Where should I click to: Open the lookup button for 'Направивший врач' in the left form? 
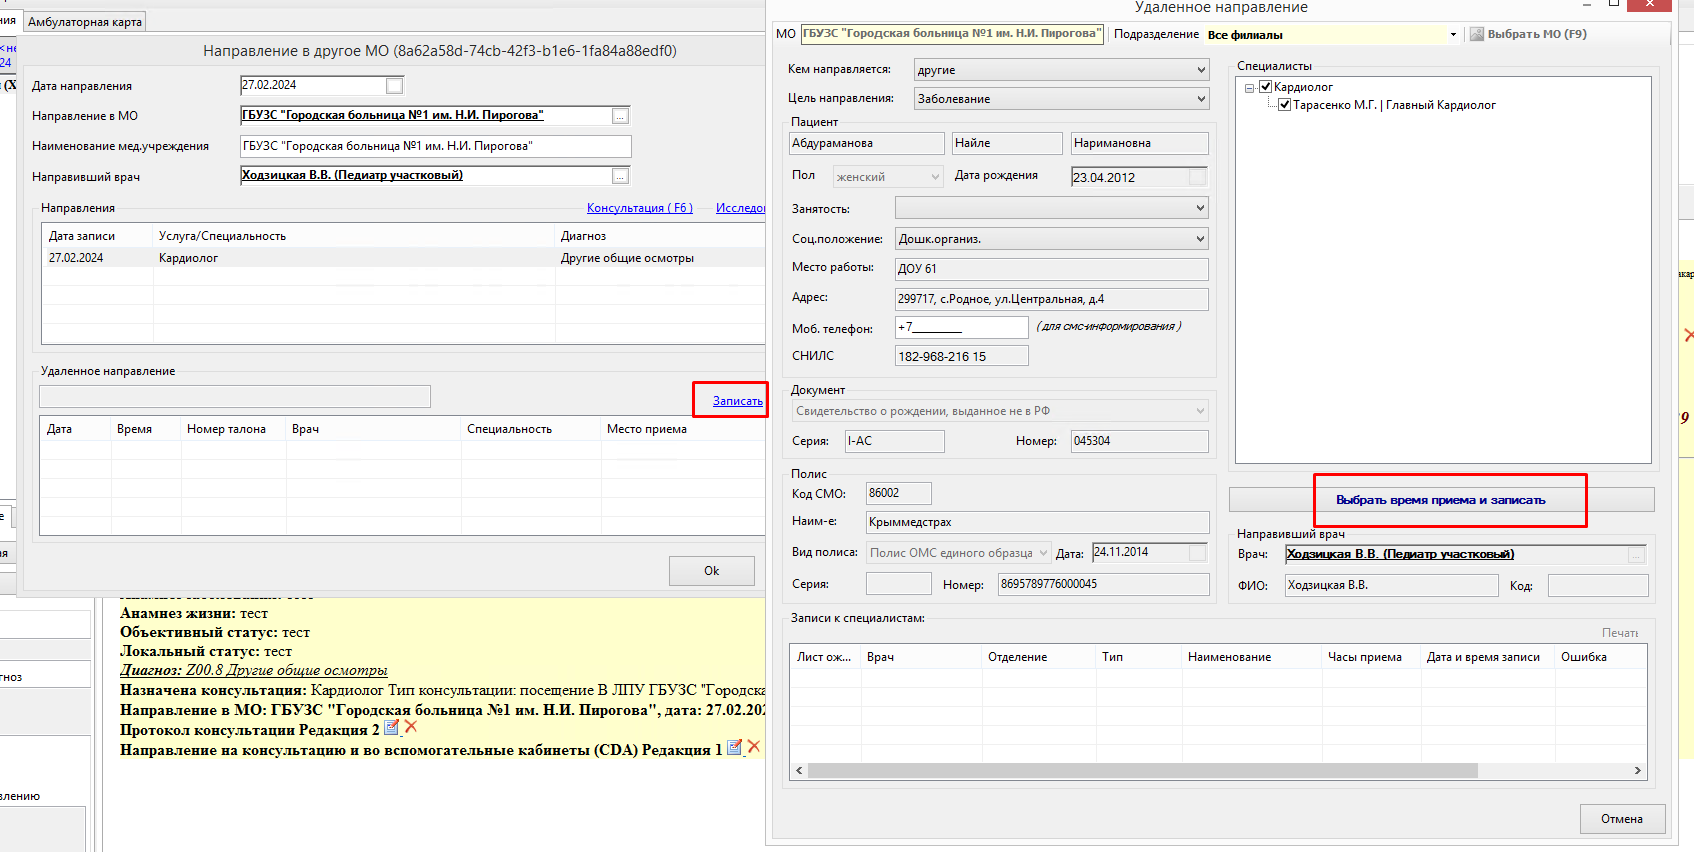pos(620,176)
